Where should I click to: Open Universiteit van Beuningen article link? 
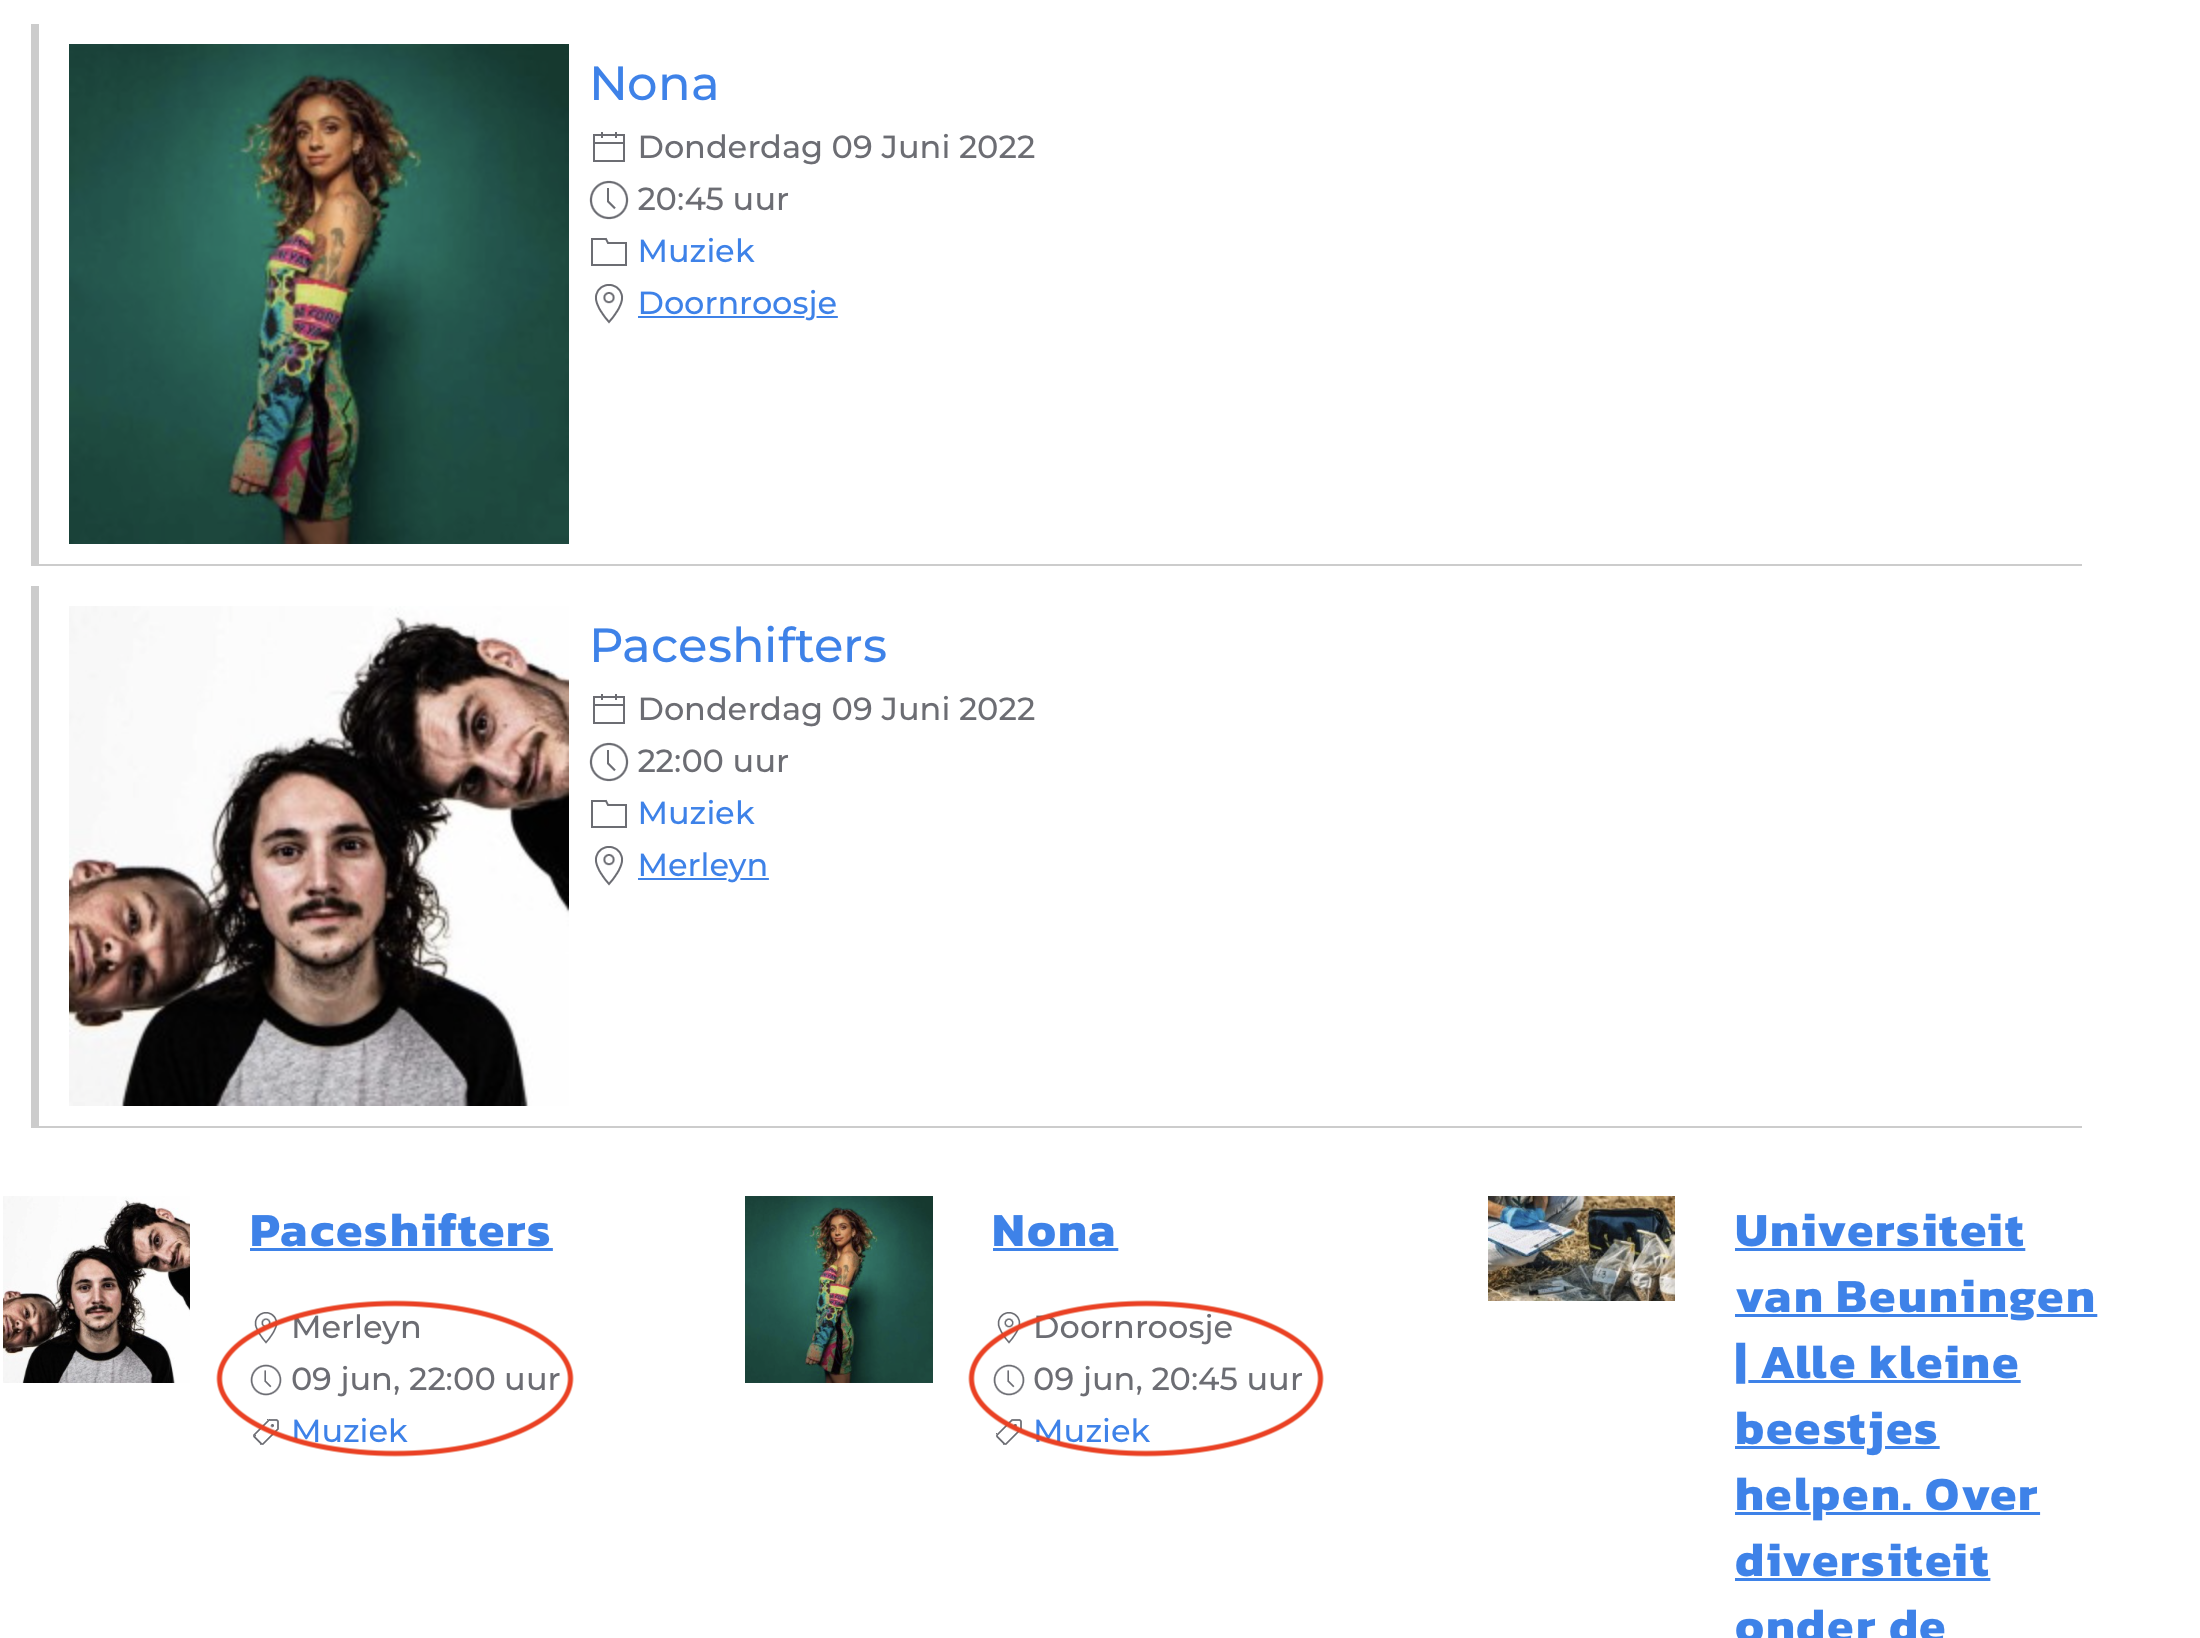pyautogui.click(x=1914, y=1423)
